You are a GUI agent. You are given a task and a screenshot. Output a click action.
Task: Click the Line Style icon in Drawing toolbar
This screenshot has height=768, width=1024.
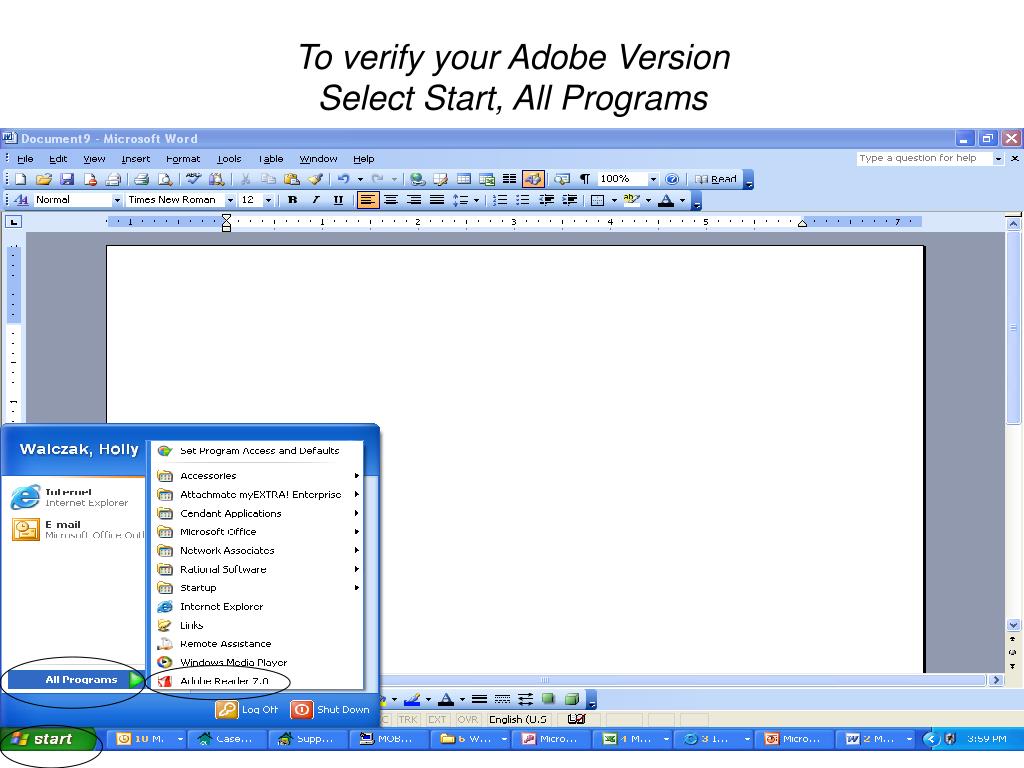pos(479,699)
